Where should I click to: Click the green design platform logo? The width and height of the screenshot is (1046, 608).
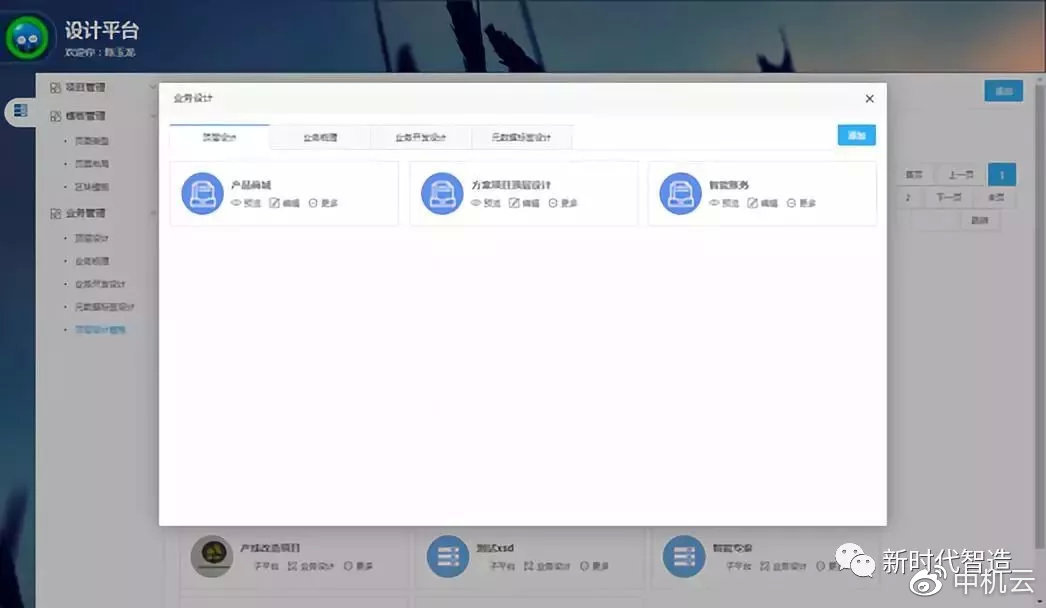pyautogui.click(x=27, y=38)
